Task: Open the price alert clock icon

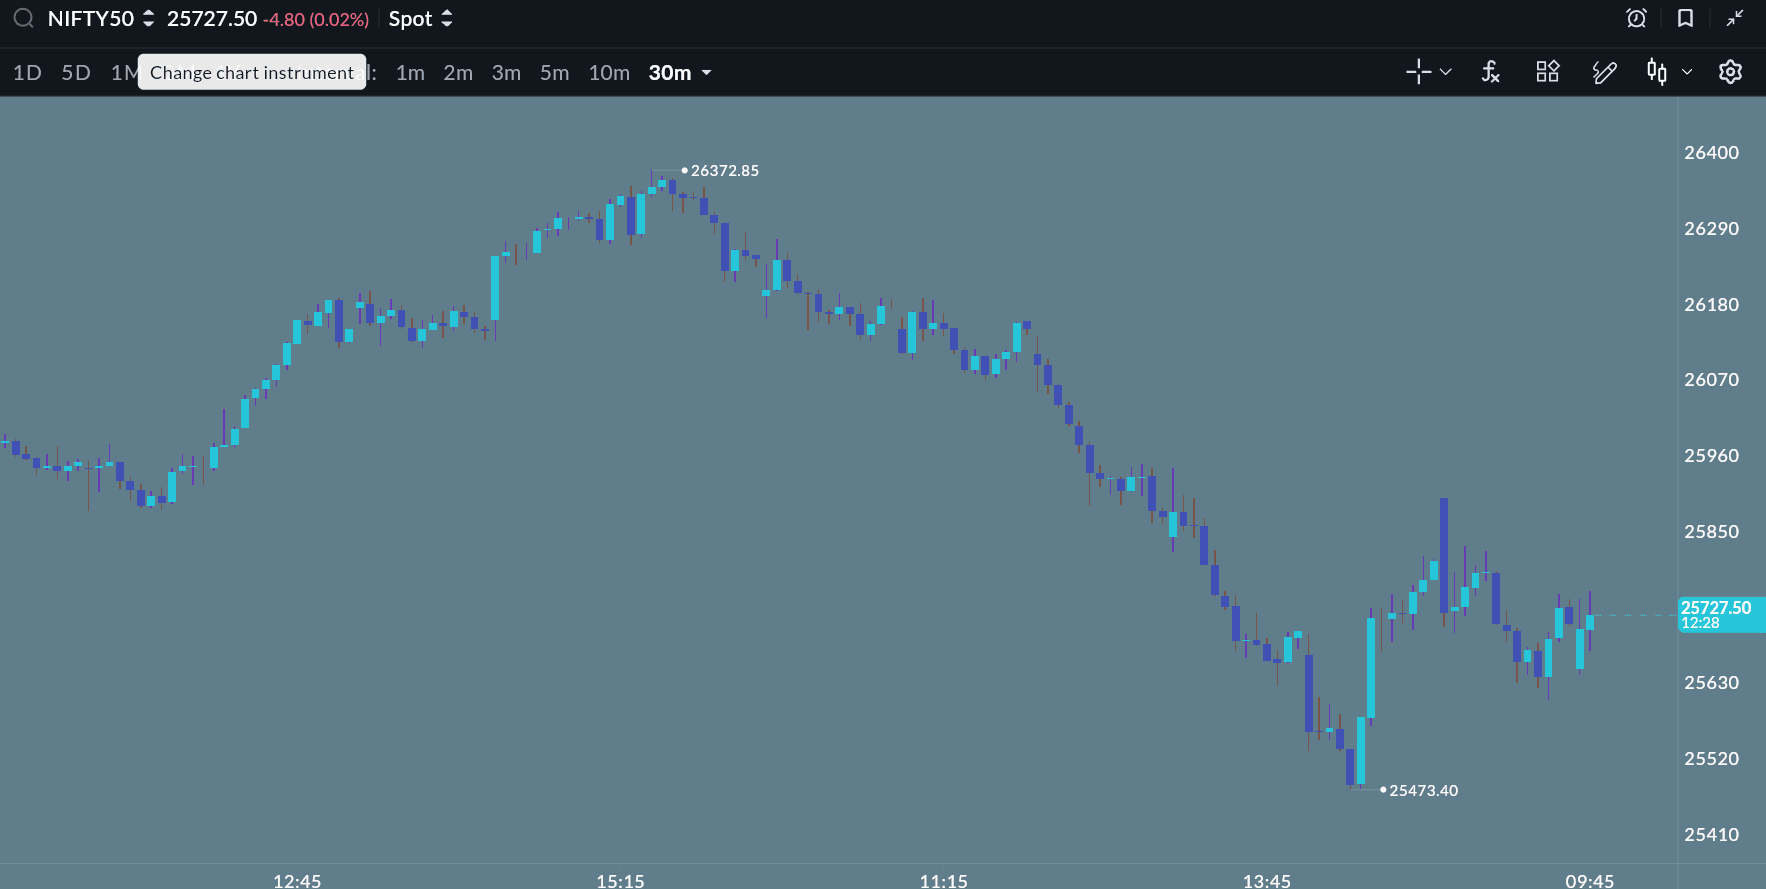Action: [x=1636, y=19]
